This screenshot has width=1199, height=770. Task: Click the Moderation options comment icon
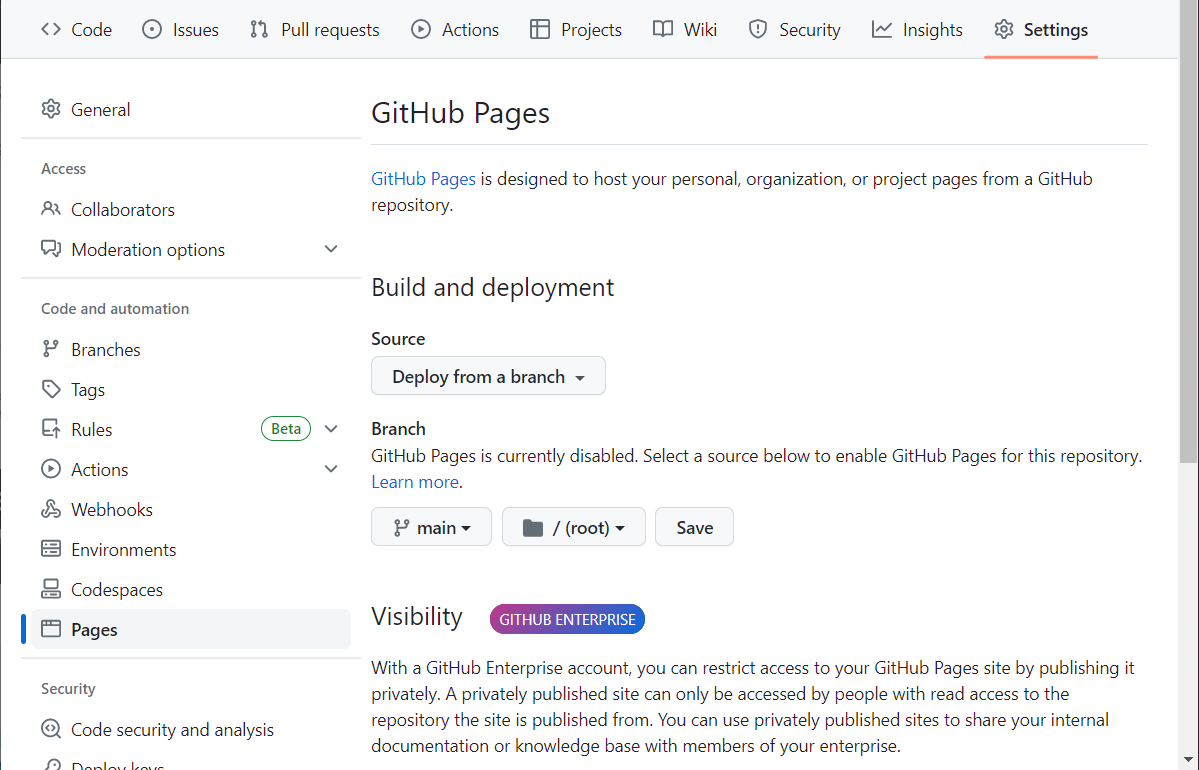pos(50,249)
